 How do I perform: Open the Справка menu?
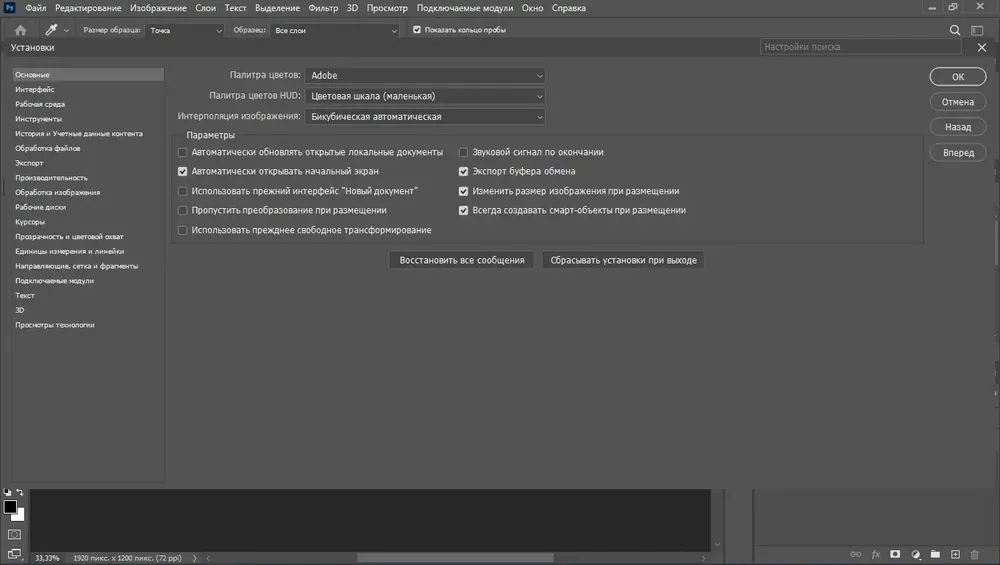(569, 8)
